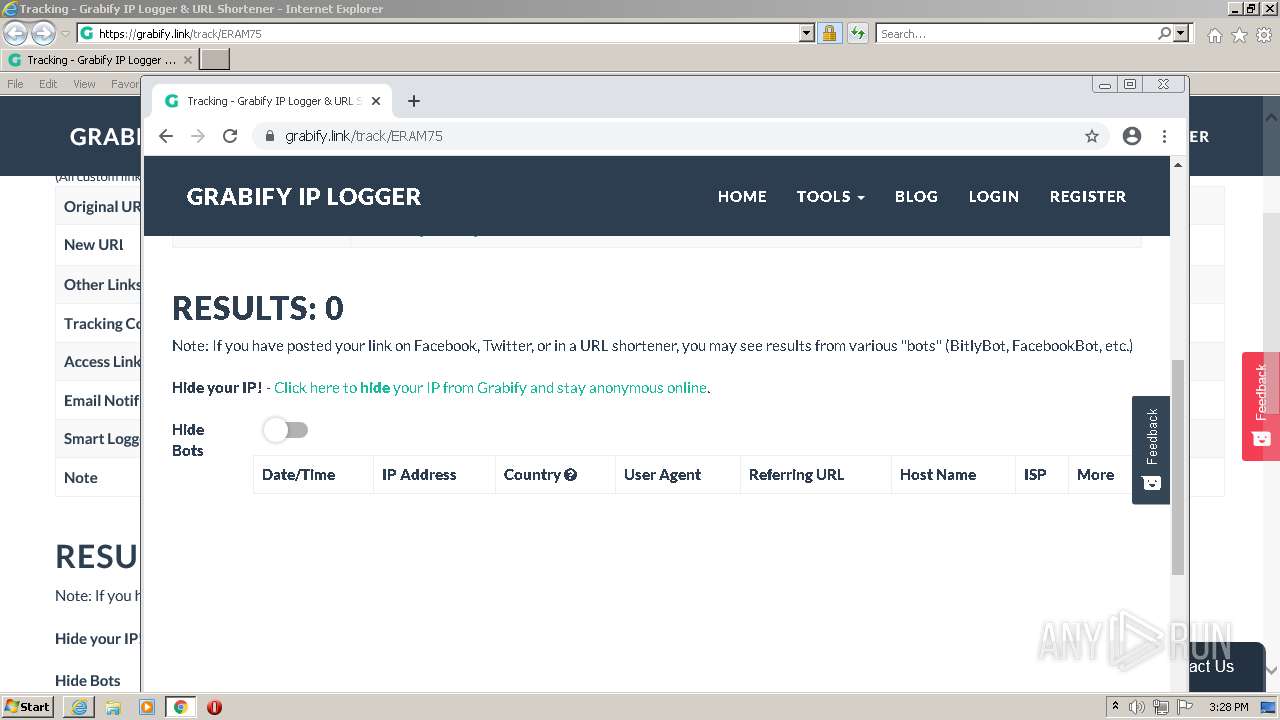This screenshot has height=720, width=1280.
Task: Open Internet Explorer from taskbar
Action: coord(79,707)
